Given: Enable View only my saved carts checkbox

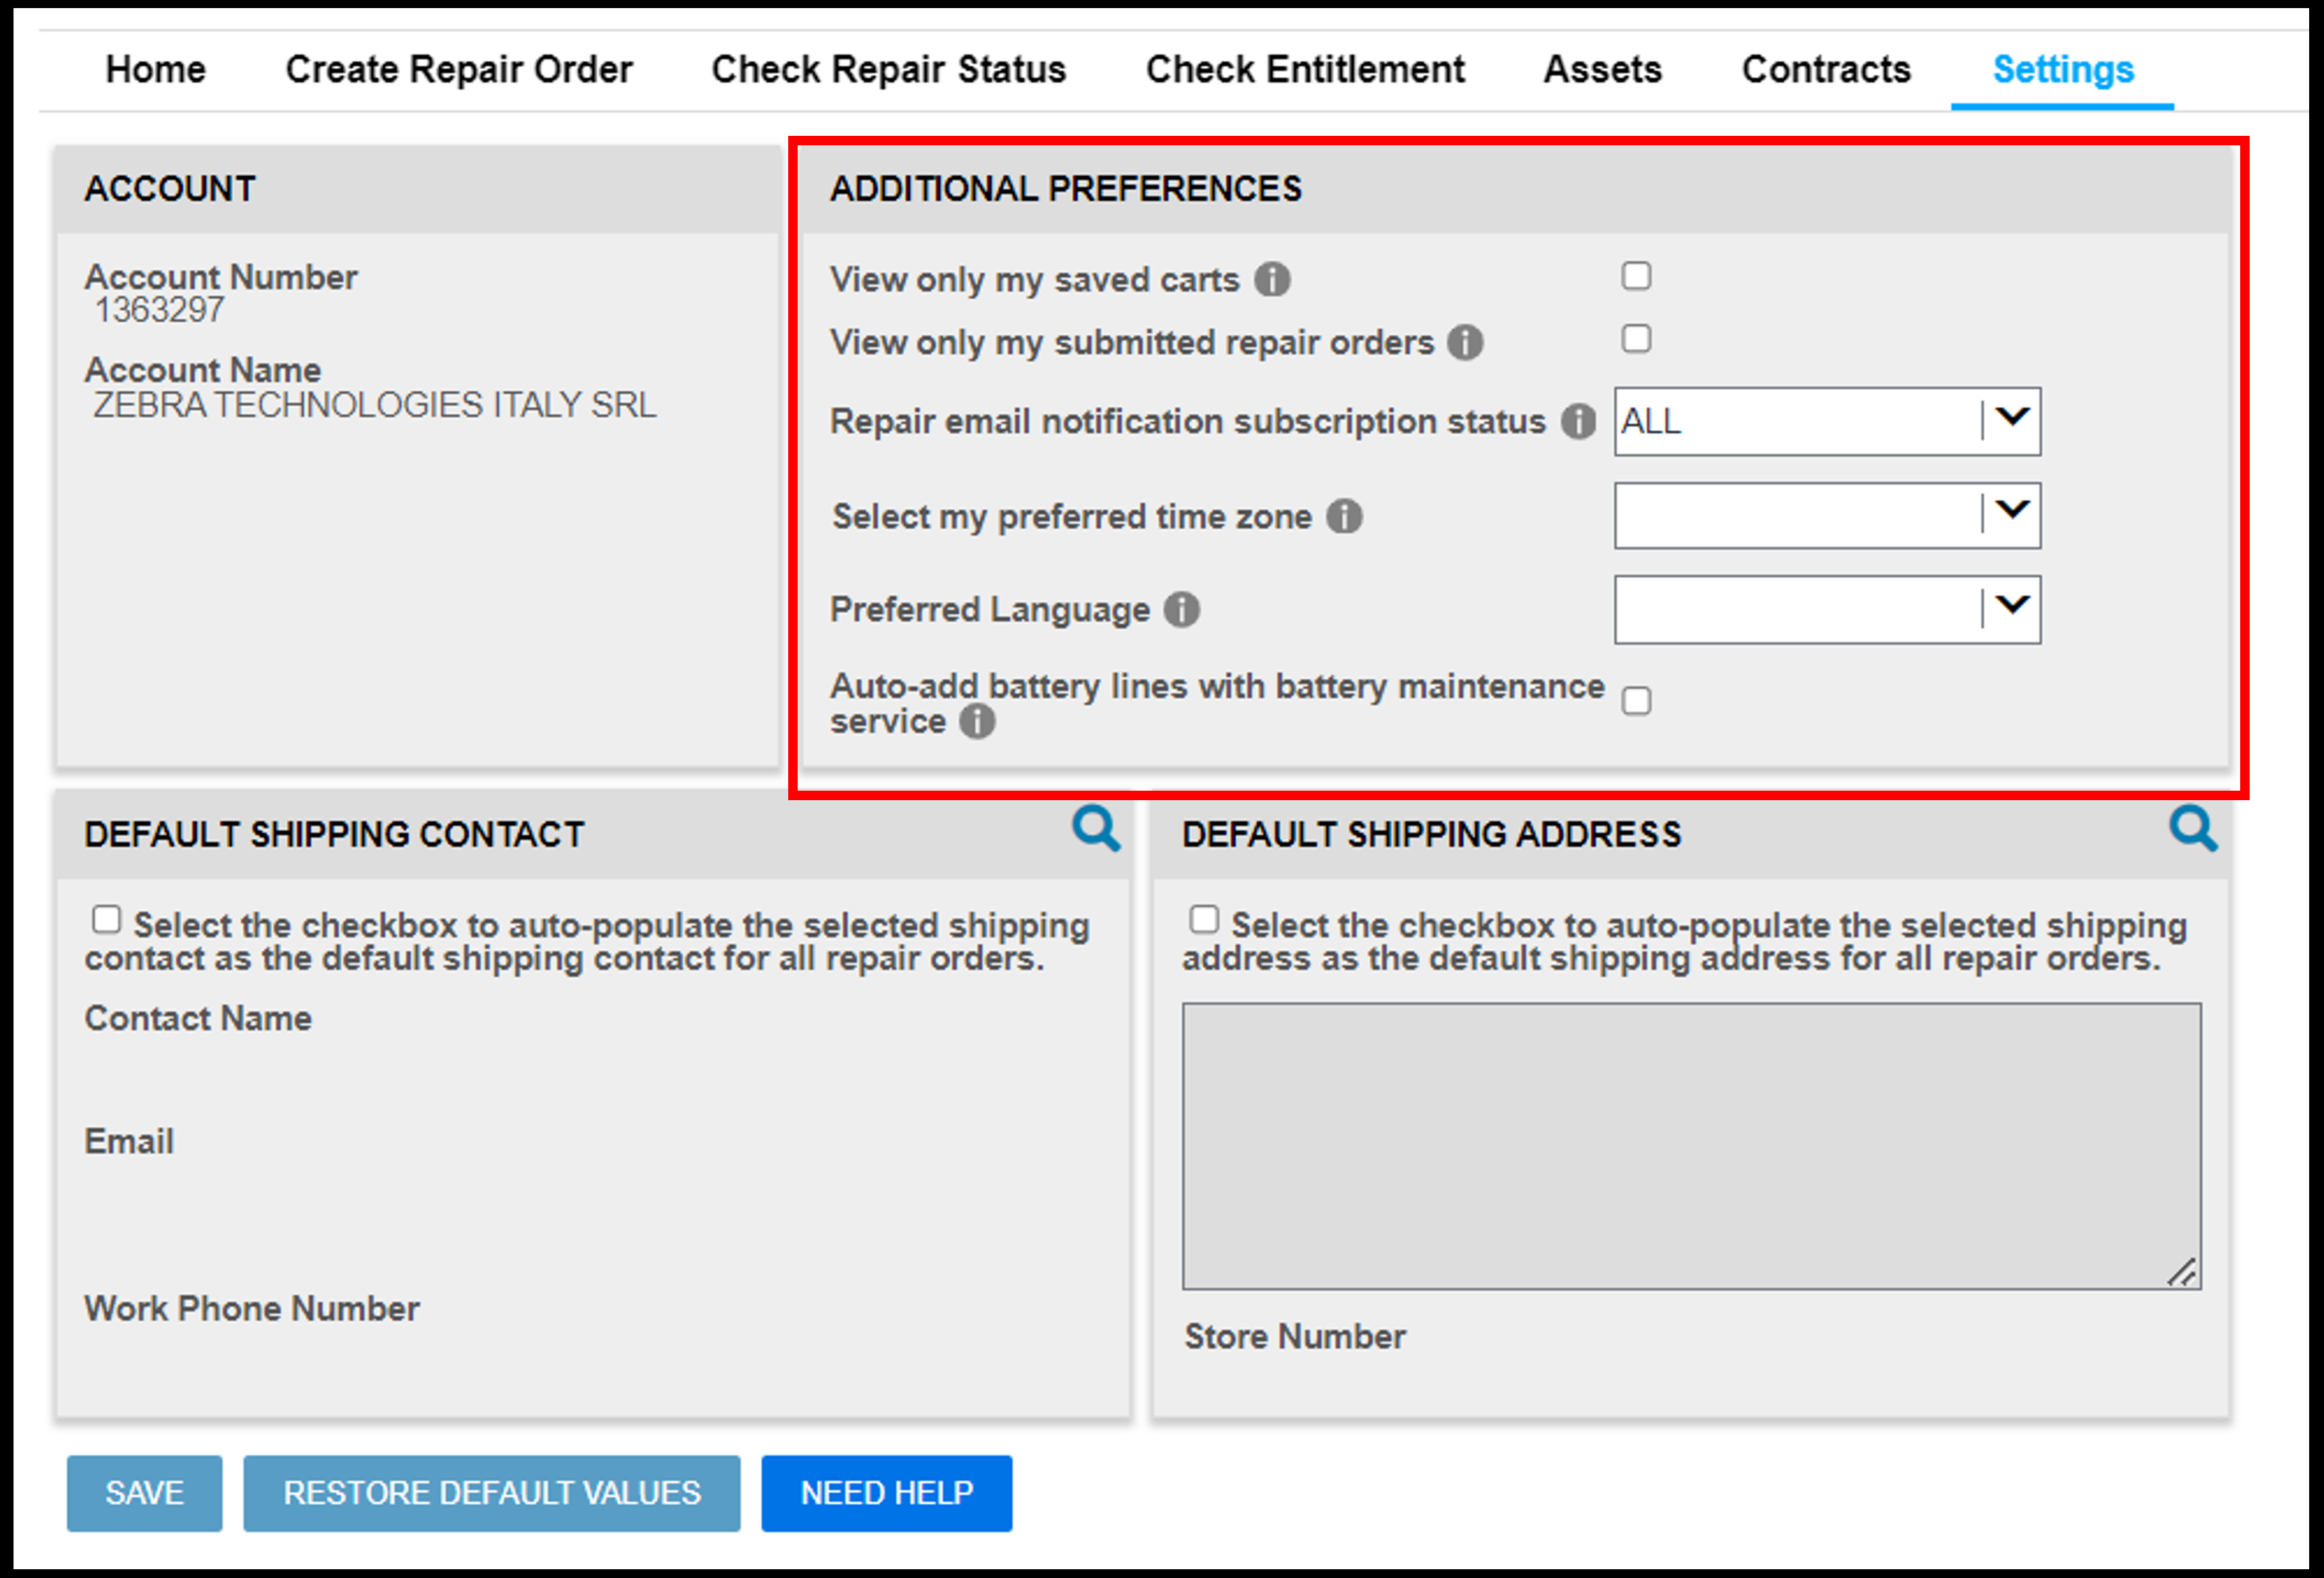Looking at the screenshot, I should click(x=1636, y=276).
